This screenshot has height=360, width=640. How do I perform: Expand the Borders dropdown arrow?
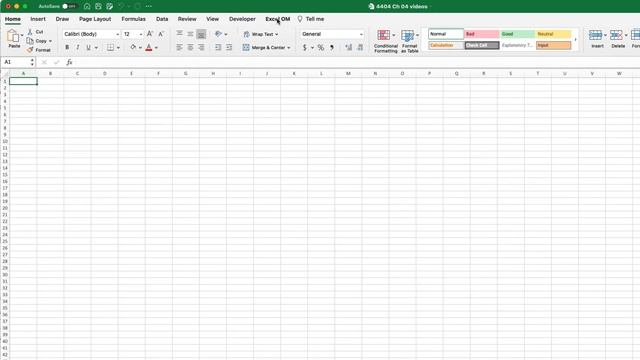pos(118,48)
